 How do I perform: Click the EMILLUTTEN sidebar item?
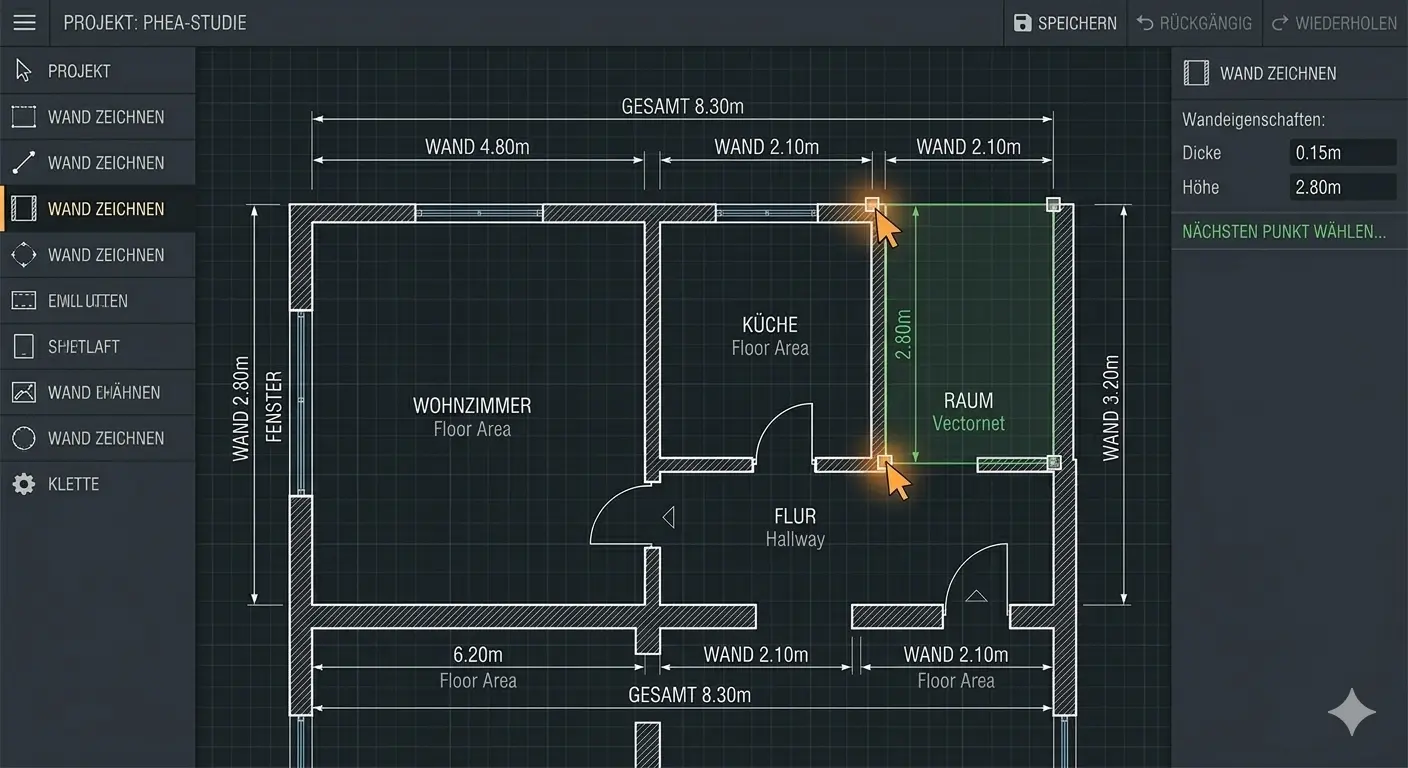point(97,301)
